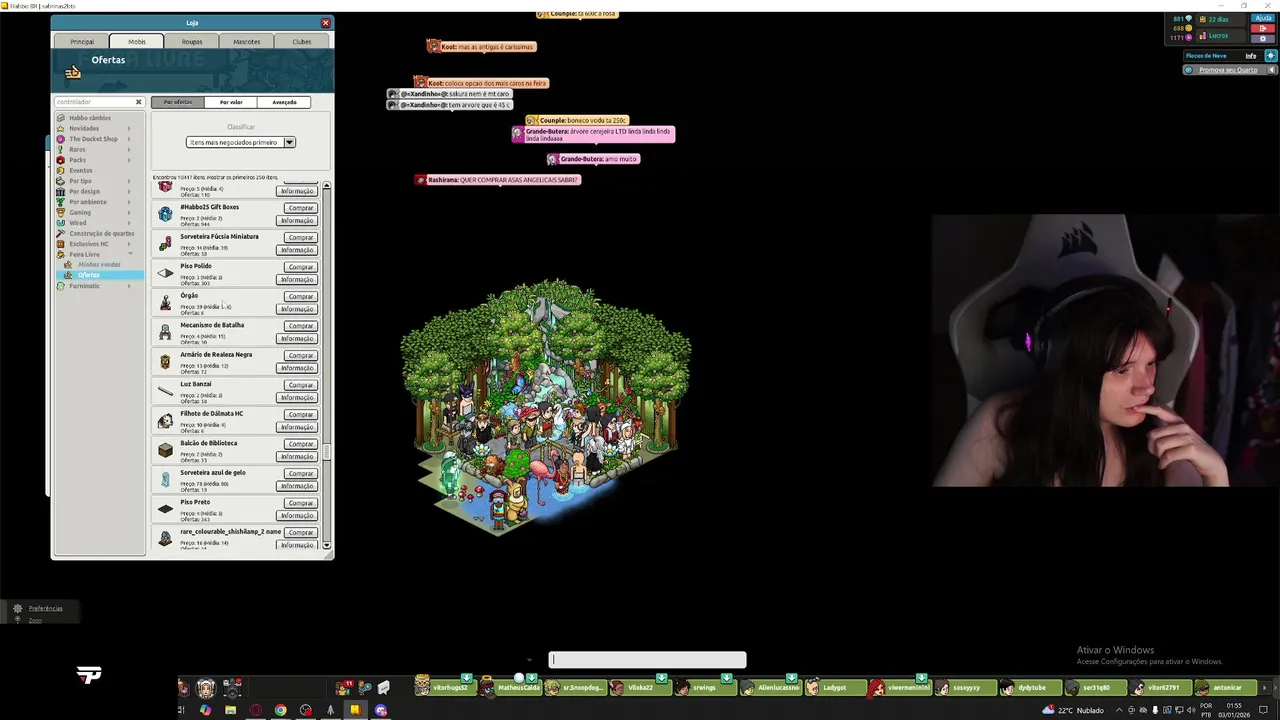1280x720 pixels.
Task: Open the Classificar sort dropdown
Action: 241,142
